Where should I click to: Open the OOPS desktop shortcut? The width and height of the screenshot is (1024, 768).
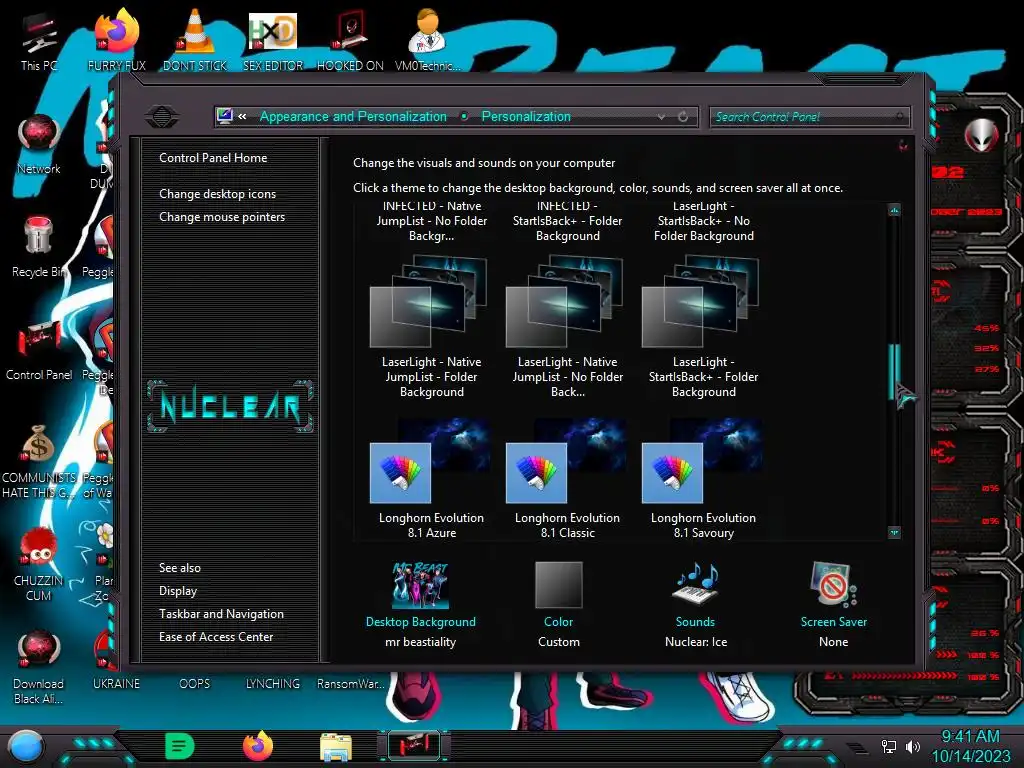pyautogui.click(x=195, y=683)
